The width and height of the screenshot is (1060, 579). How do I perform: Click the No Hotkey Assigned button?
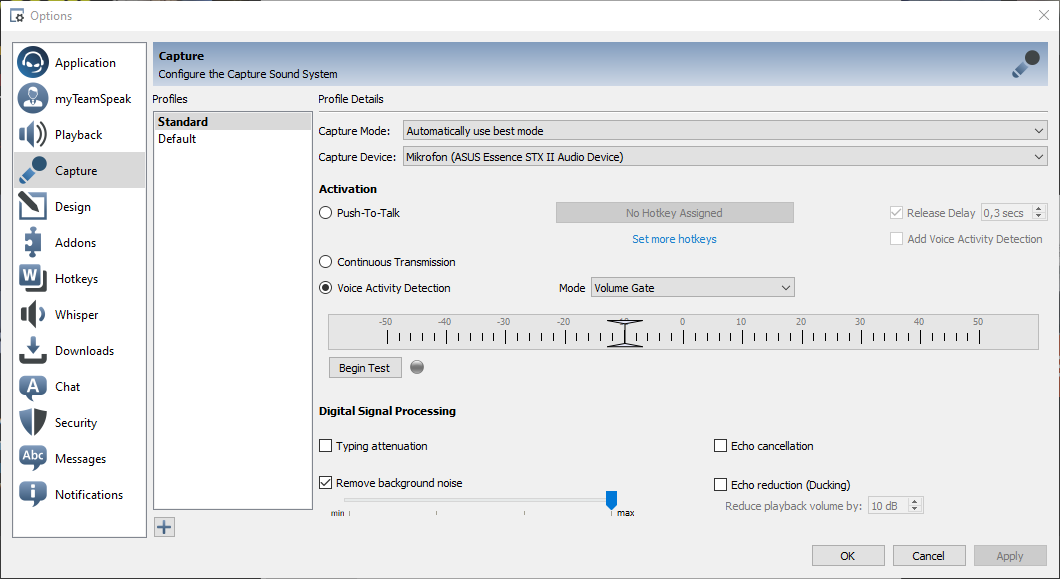[675, 212]
